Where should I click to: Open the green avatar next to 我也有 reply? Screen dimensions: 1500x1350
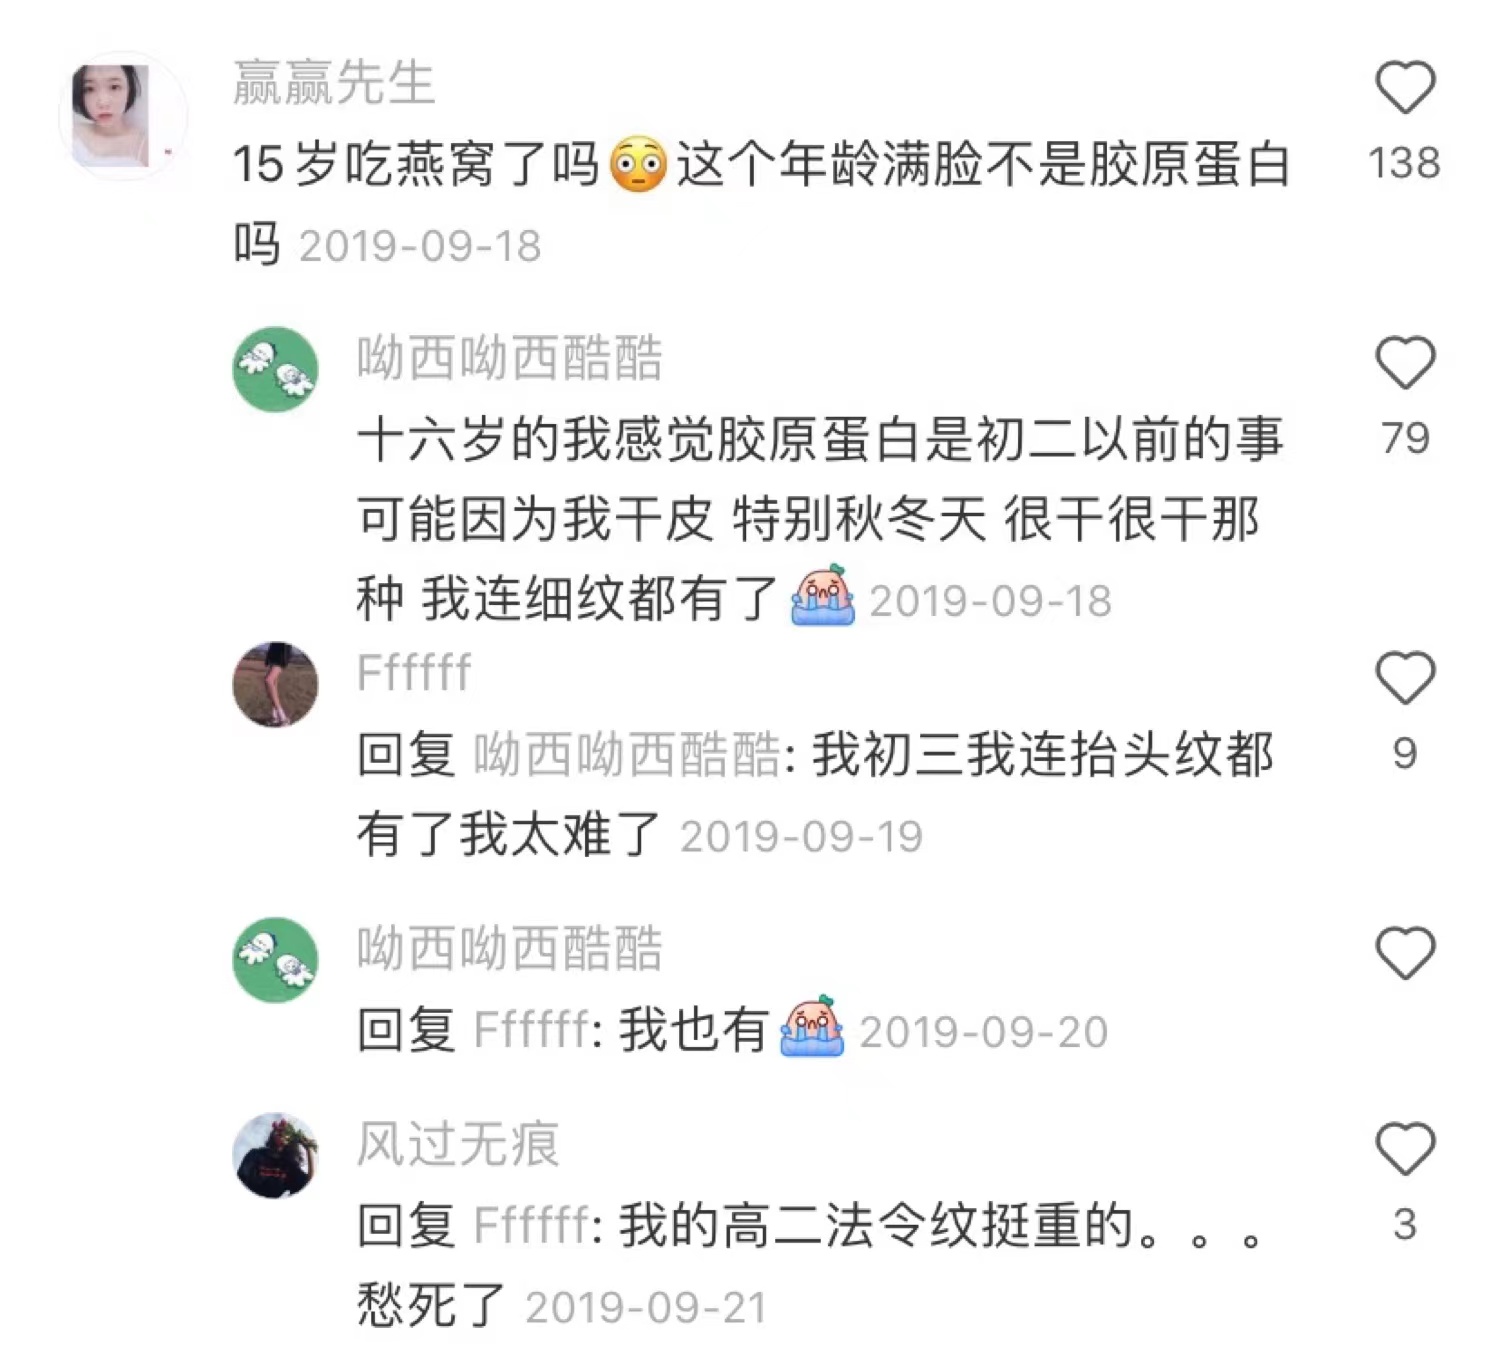pyautogui.click(x=275, y=959)
